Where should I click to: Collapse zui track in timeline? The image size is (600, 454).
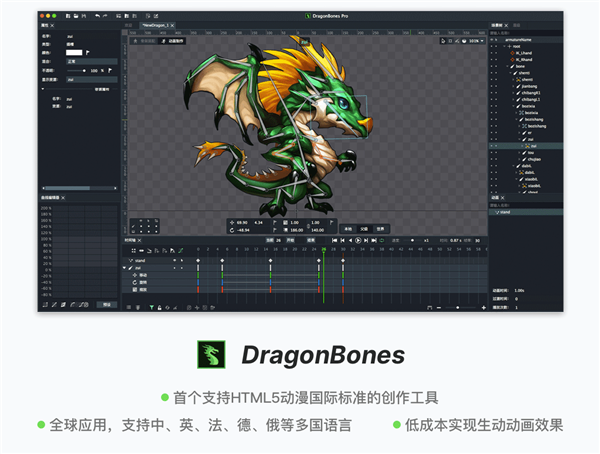124,268
